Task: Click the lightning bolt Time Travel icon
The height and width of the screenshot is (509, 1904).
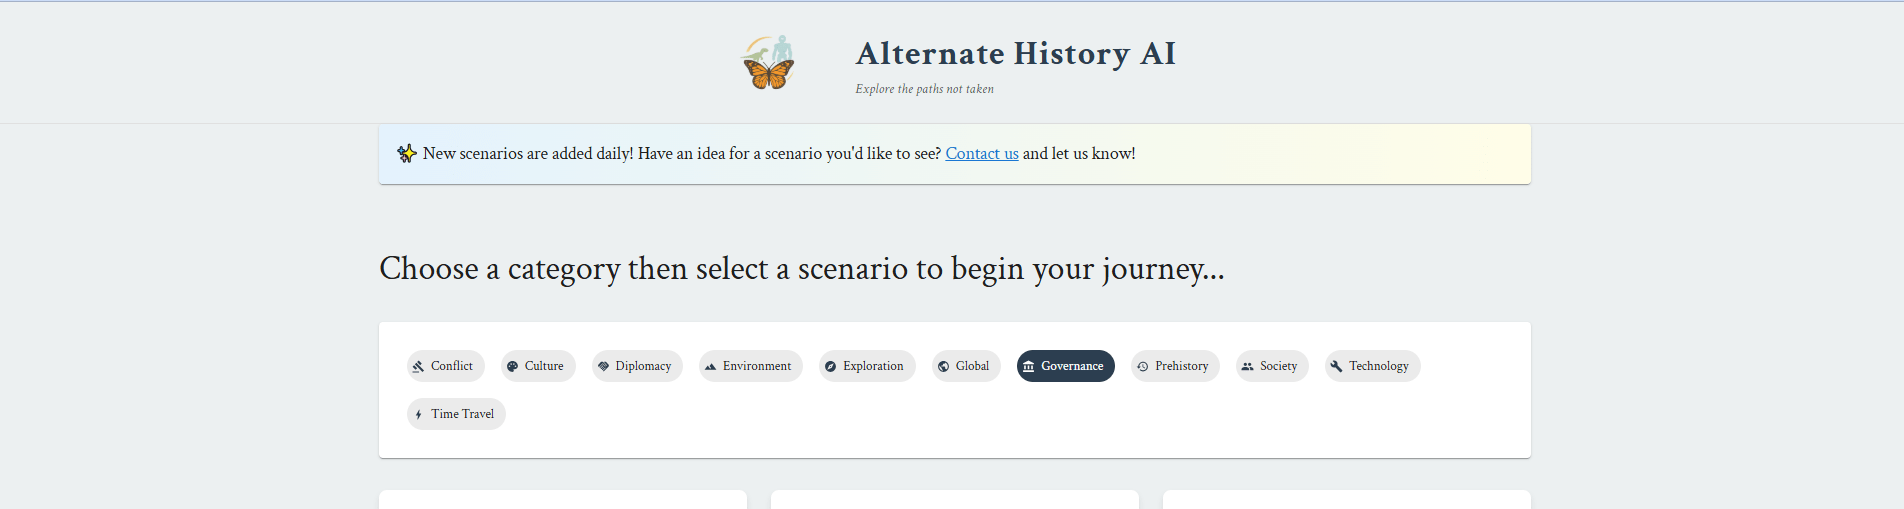Action: [x=419, y=415]
